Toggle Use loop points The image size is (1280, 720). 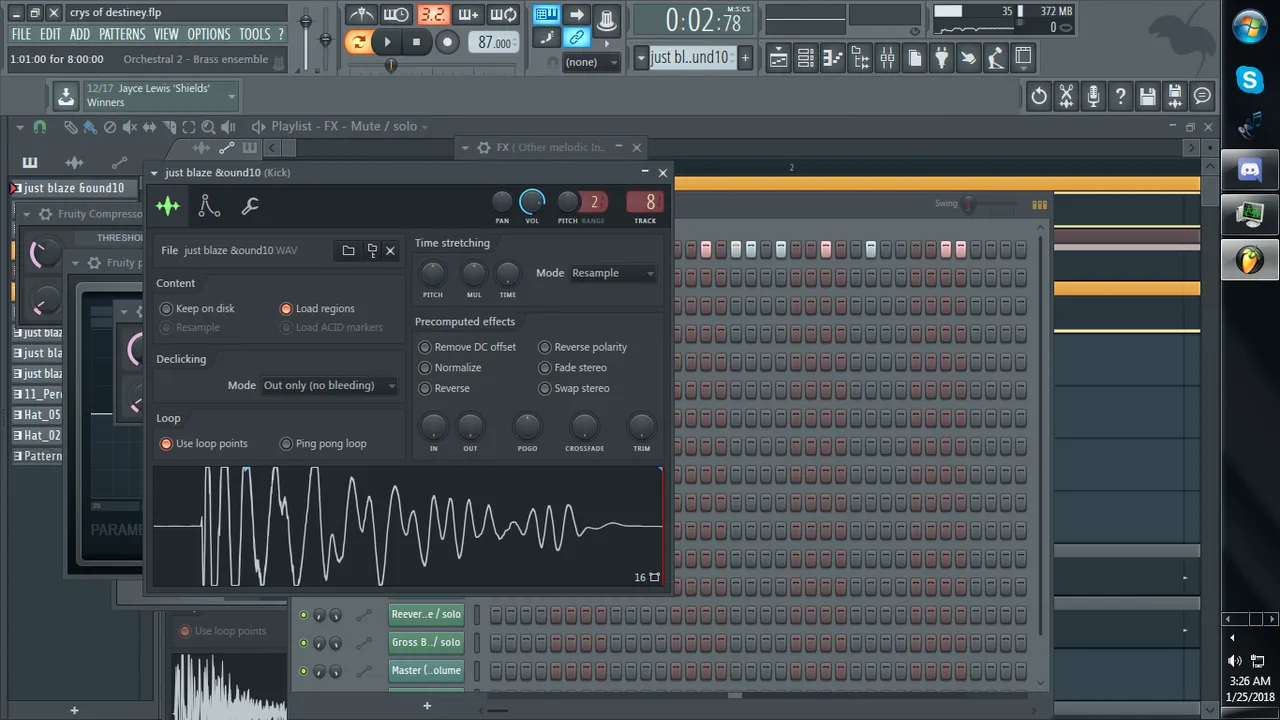tap(204, 444)
